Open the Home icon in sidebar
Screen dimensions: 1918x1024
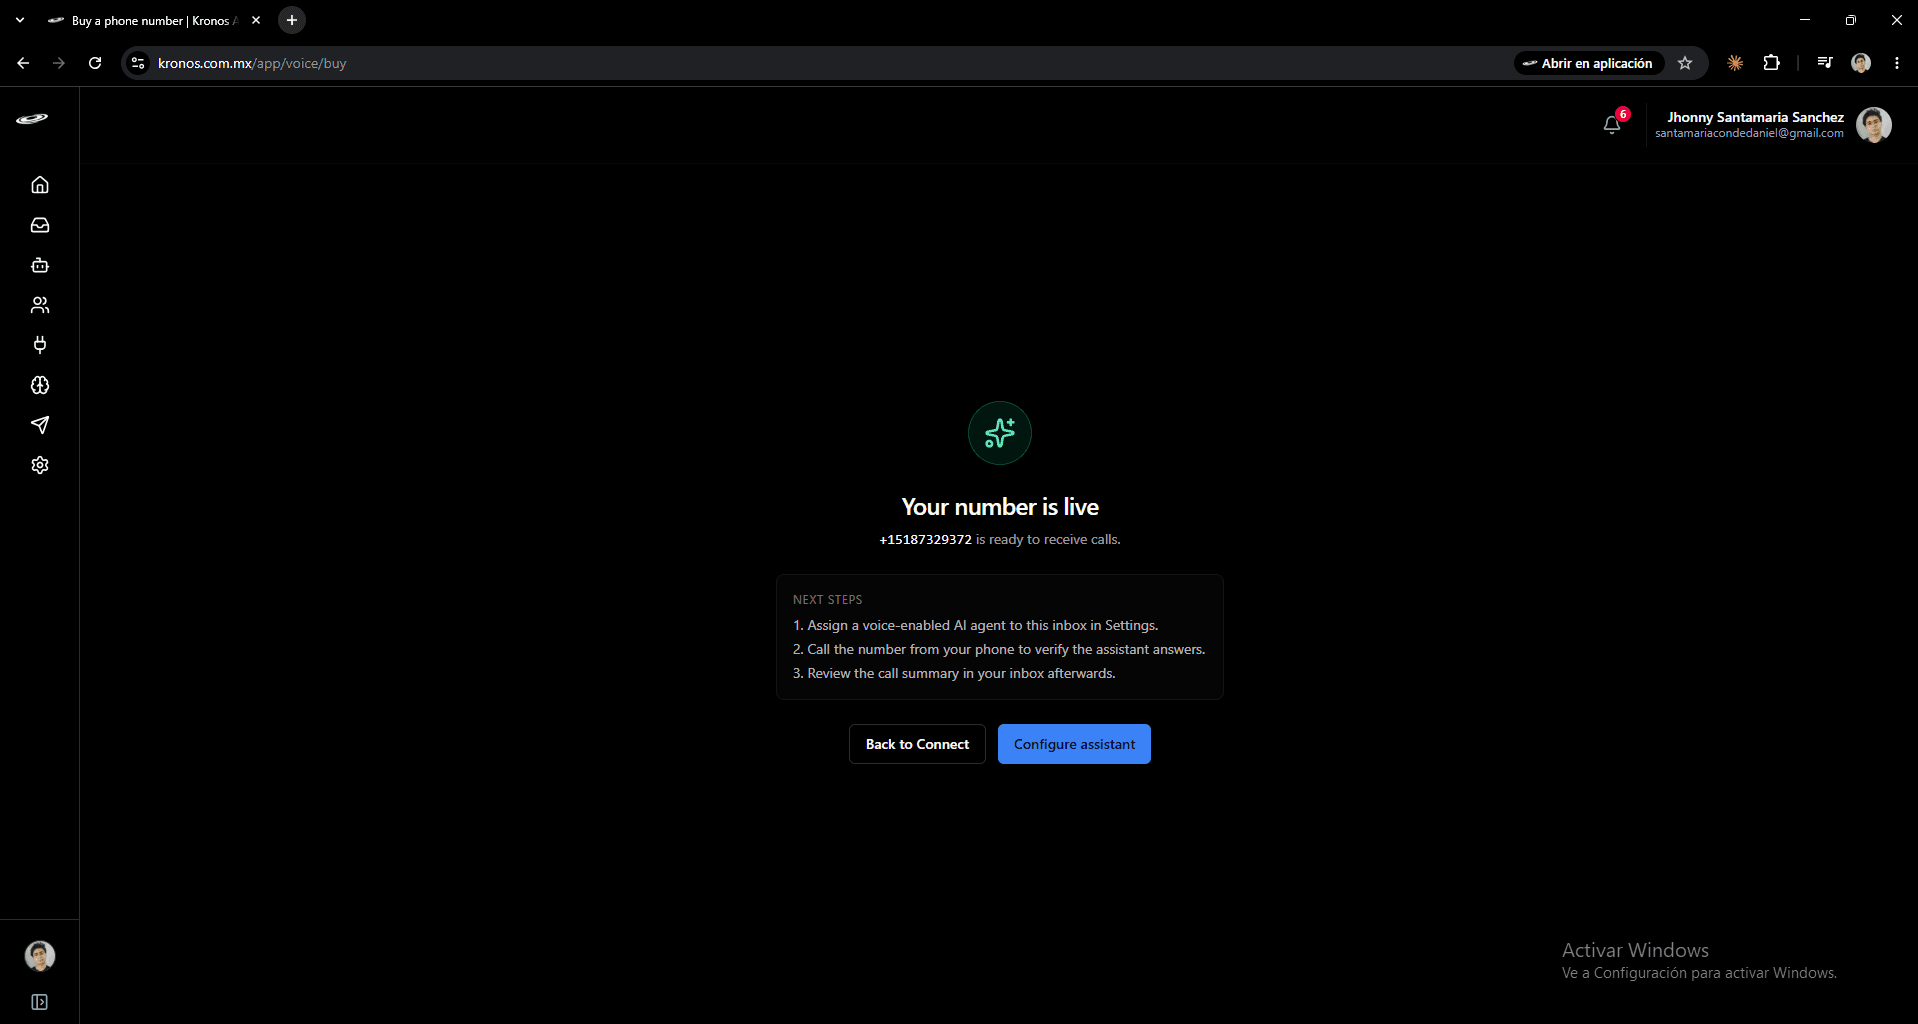pyautogui.click(x=40, y=185)
